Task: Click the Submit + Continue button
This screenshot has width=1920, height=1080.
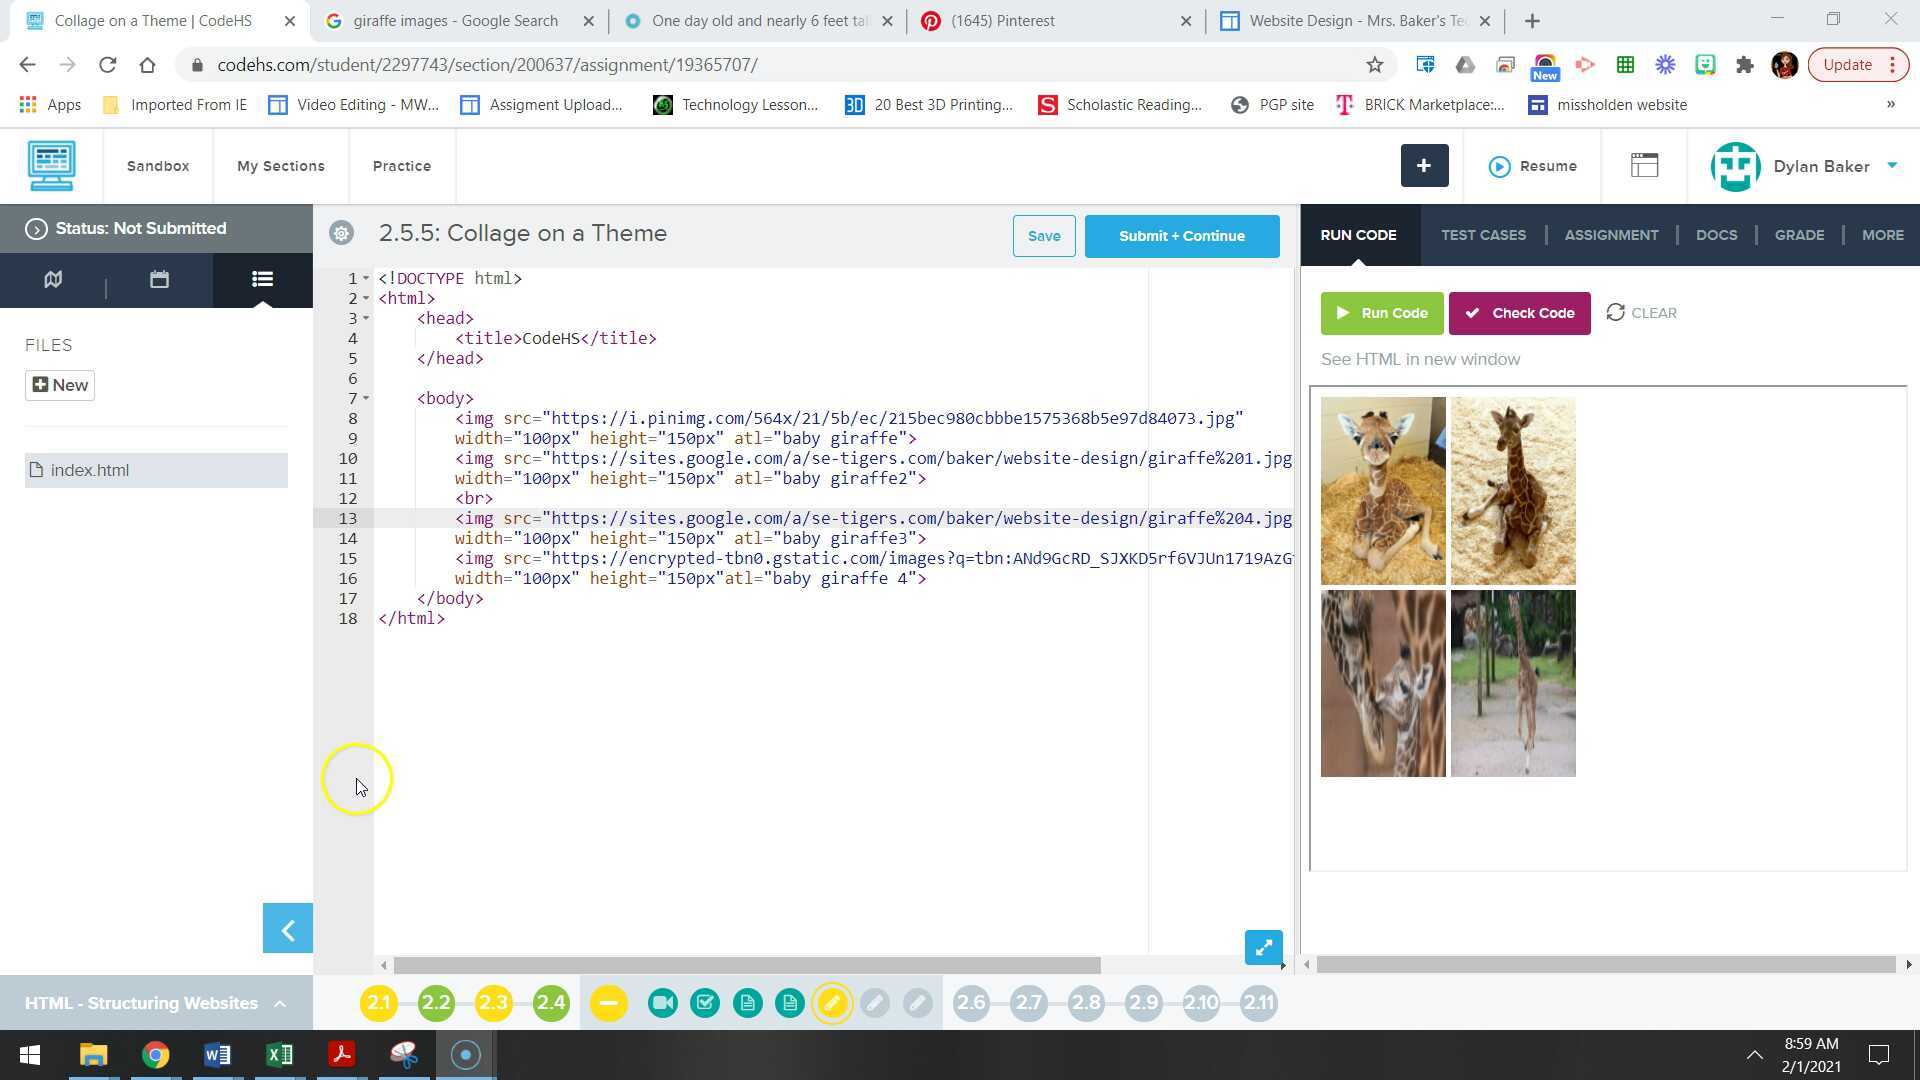Action: (x=1181, y=236)
